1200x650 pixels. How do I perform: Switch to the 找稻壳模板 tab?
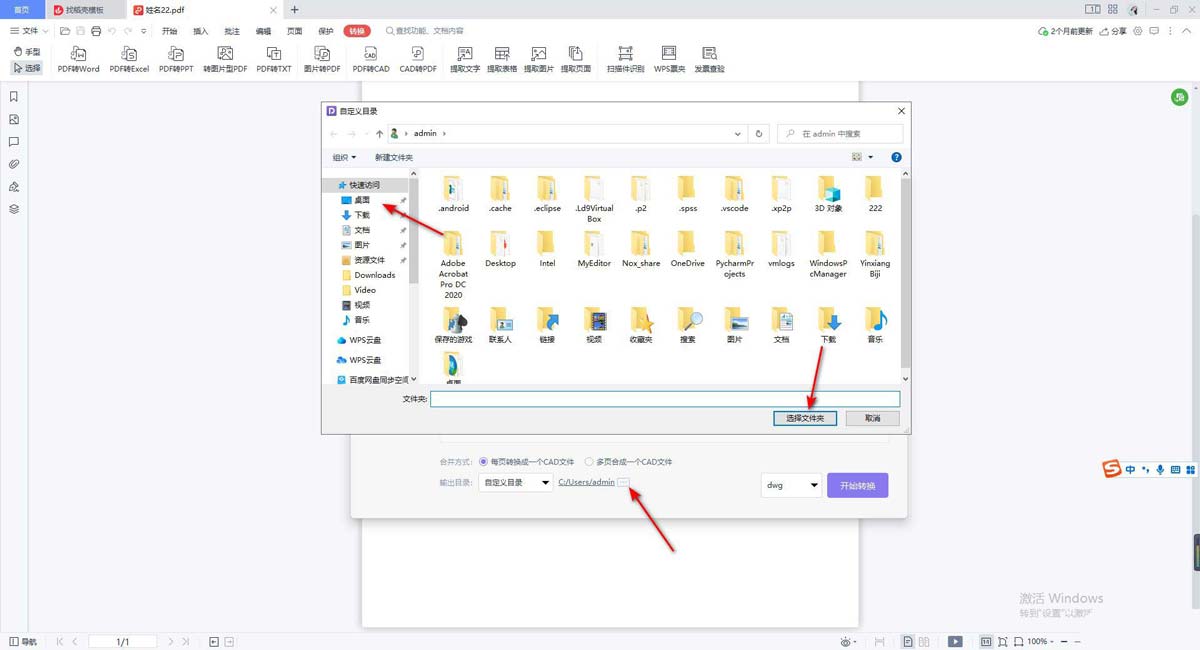click(x=84, y=9)
